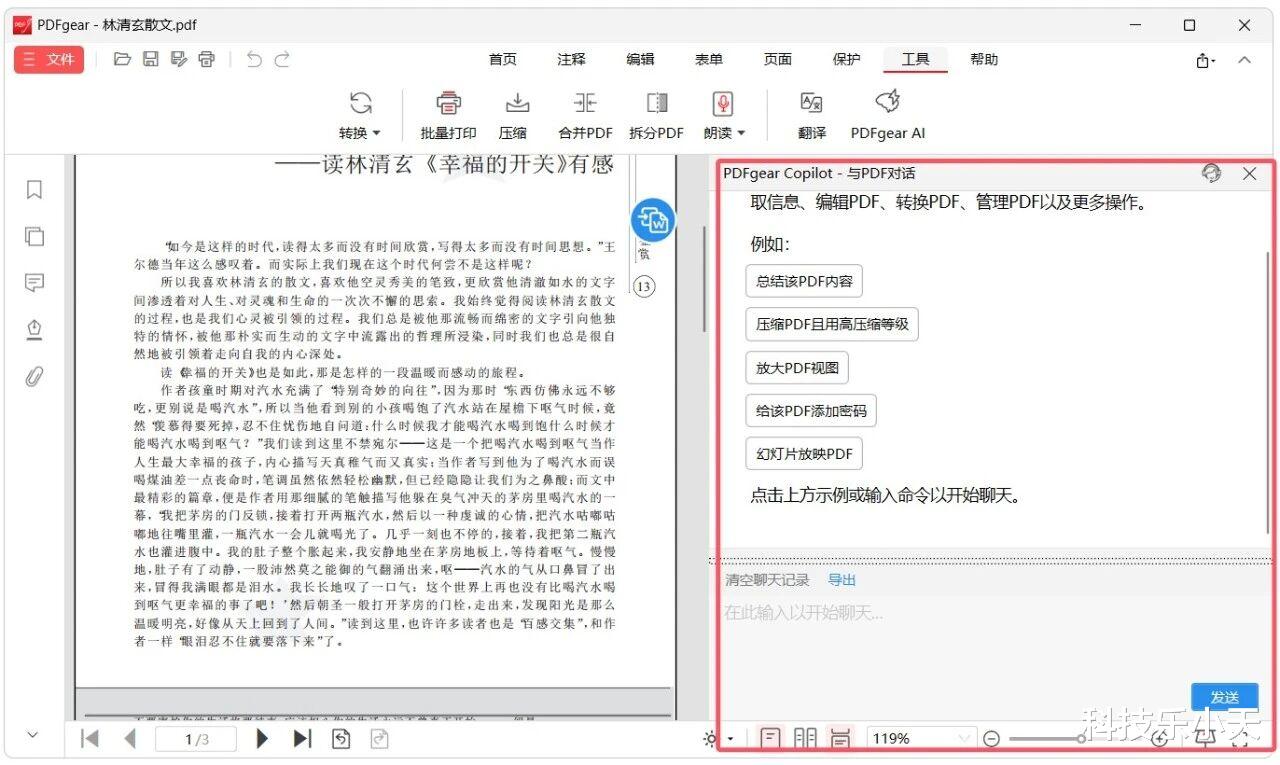Viewport: 1280px width, 765px height.
Task: Open the brightness theme dropdown
Action: (719, 739)
